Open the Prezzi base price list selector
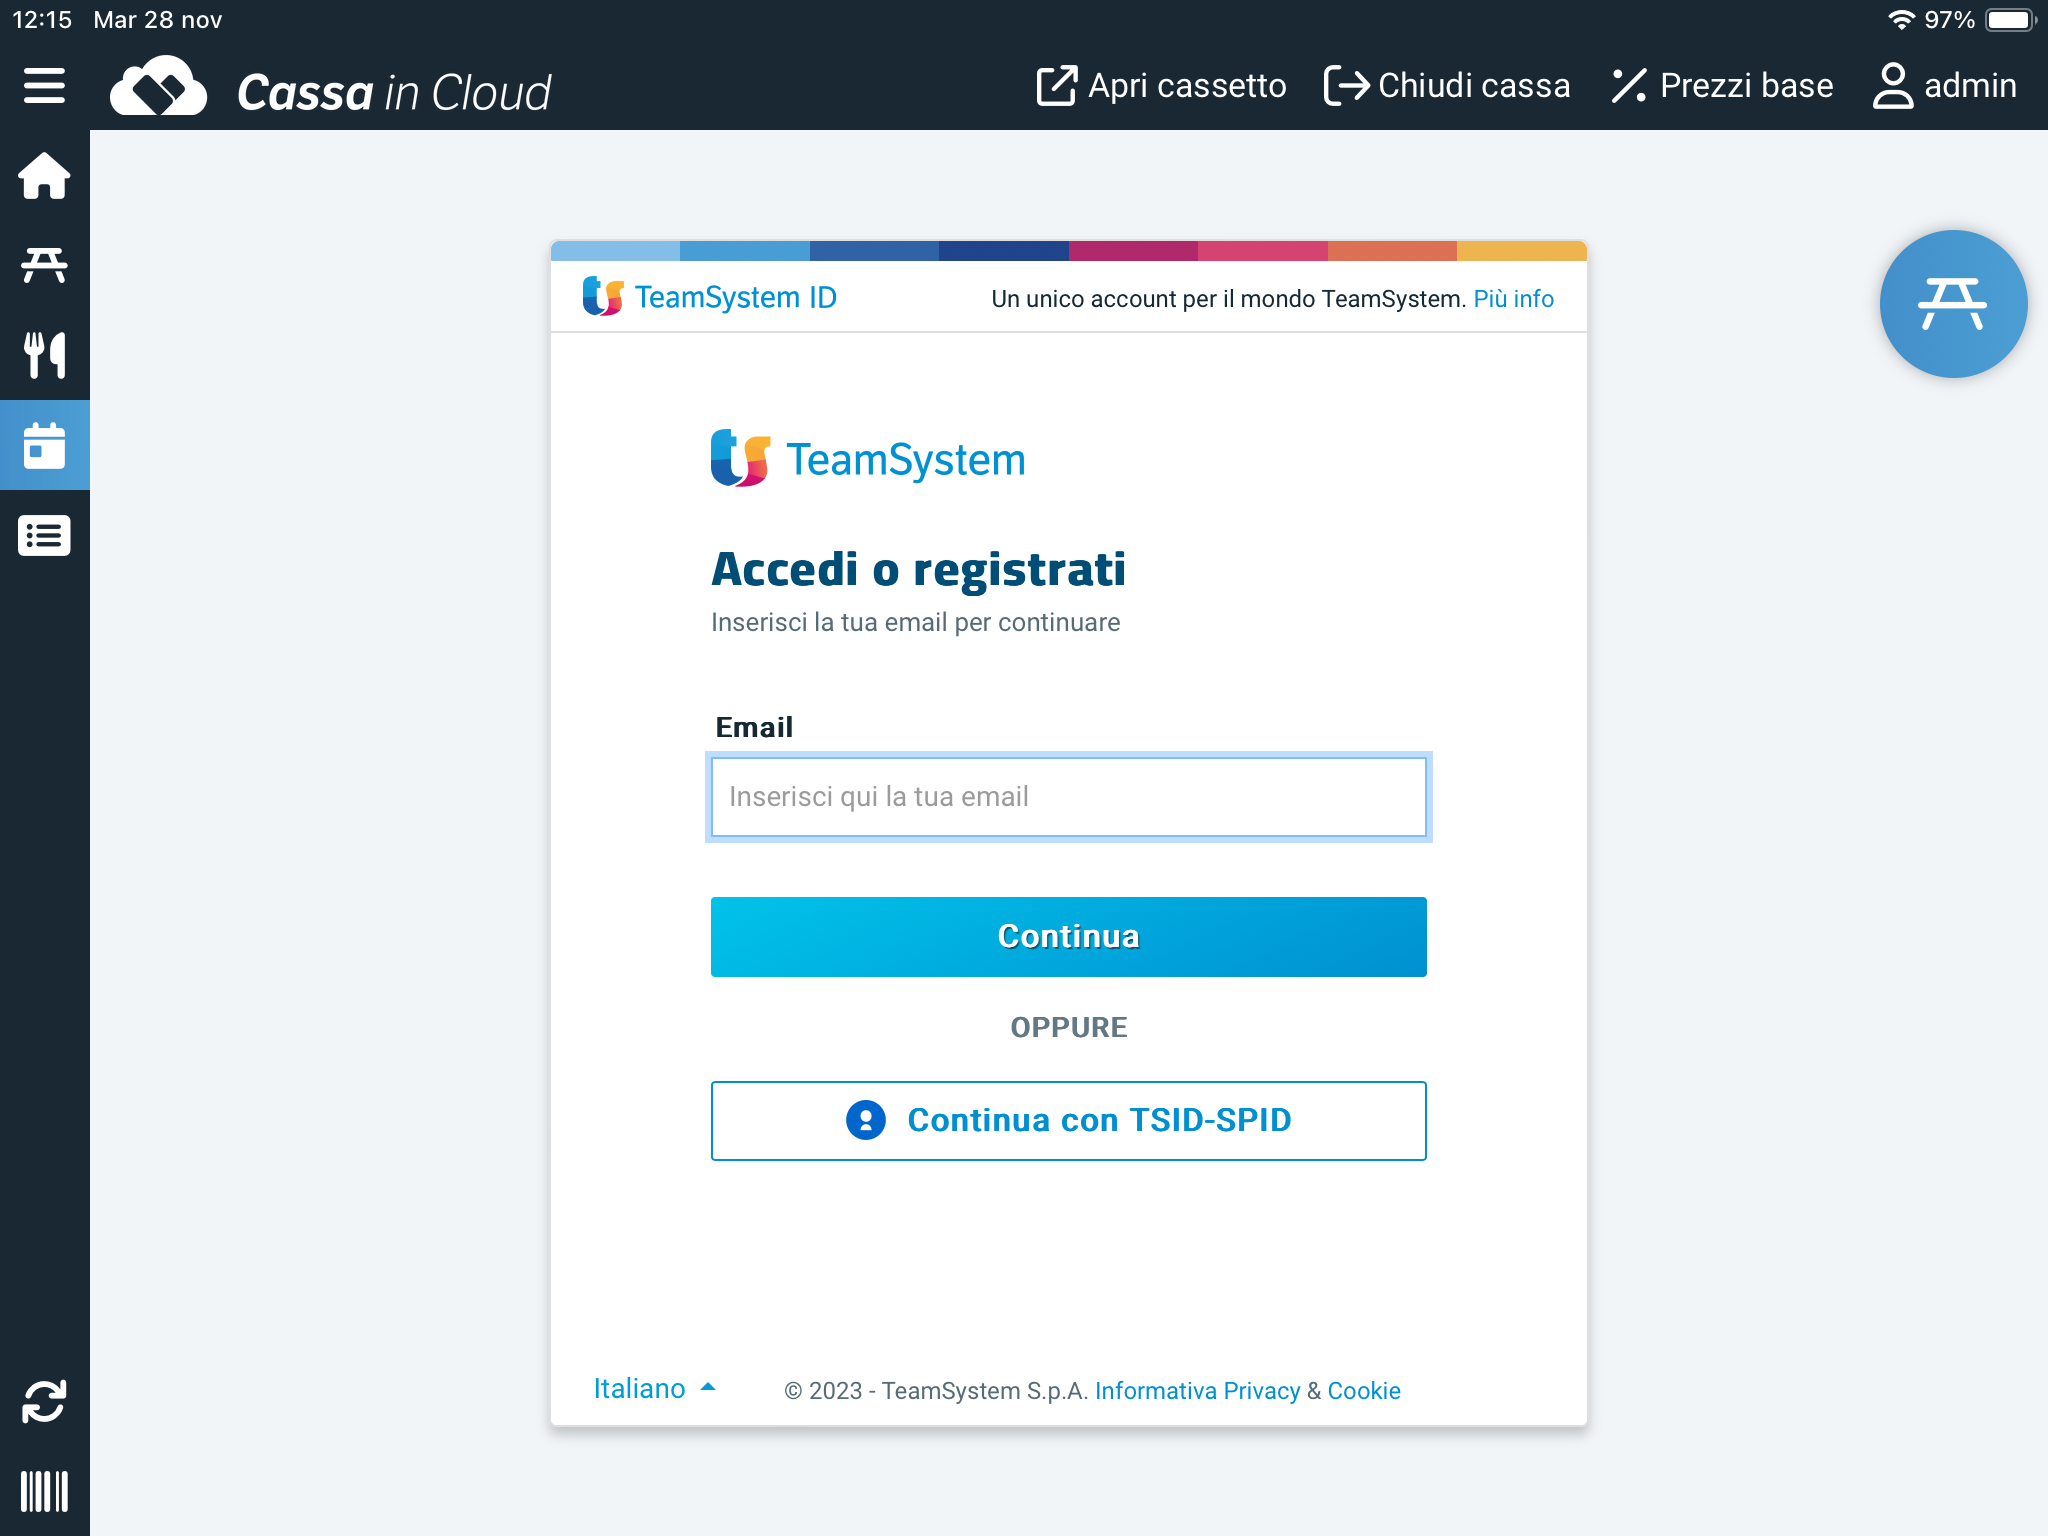This screenshot has height=1536, width=2048. coord(1722,86)
